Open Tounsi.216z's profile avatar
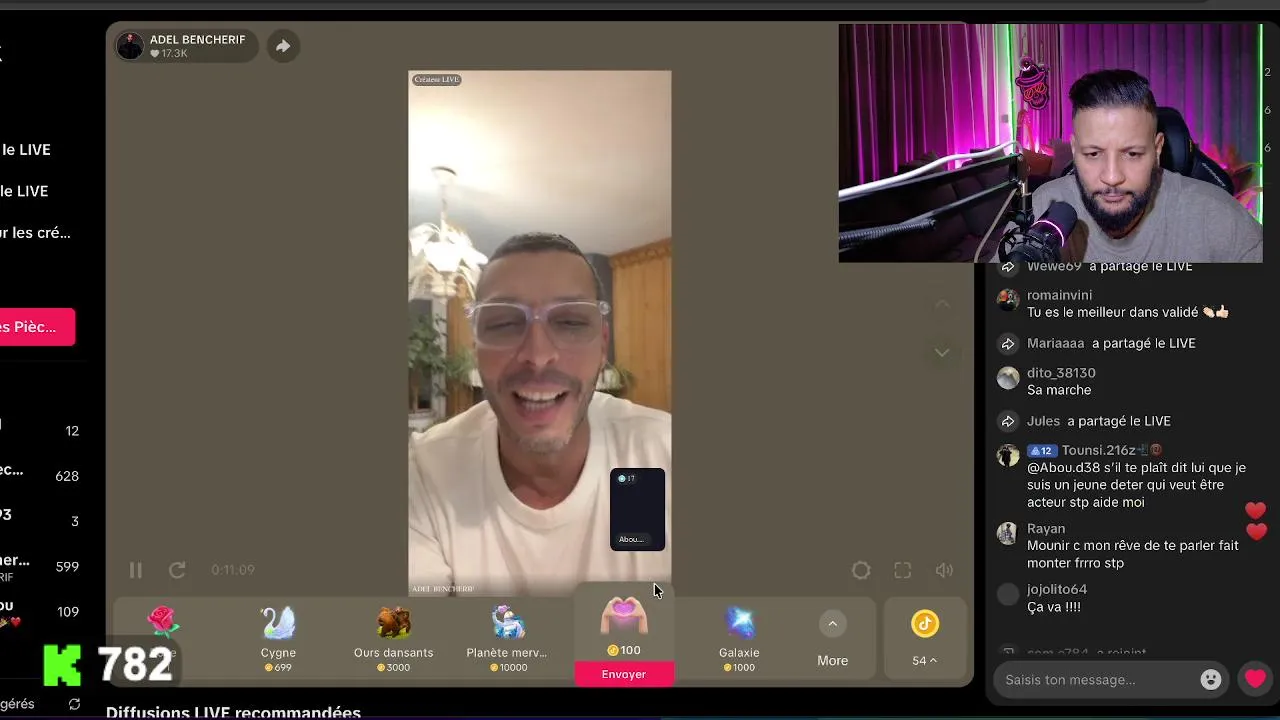The image size is (1280, 720). point(1008,455)
